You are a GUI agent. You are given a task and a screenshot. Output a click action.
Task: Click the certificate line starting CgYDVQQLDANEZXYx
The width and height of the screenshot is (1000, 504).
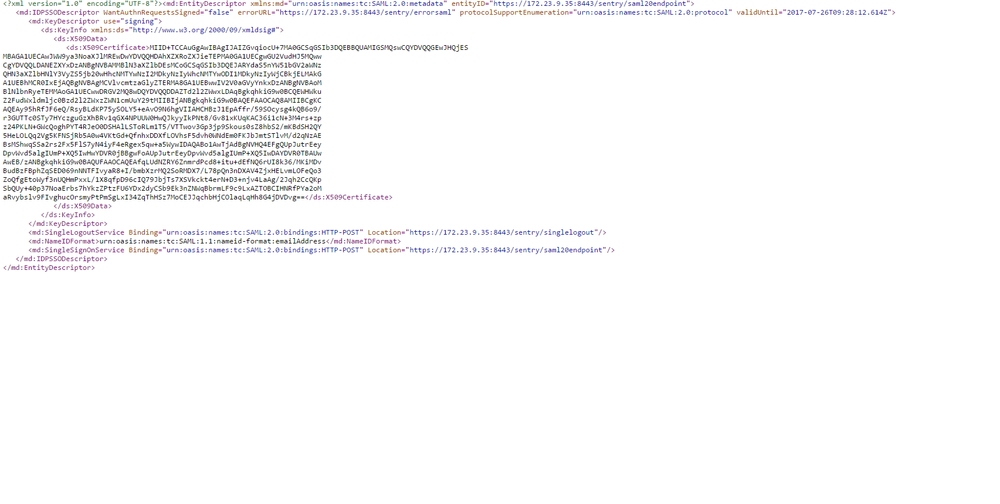click(x=162, y=65)
